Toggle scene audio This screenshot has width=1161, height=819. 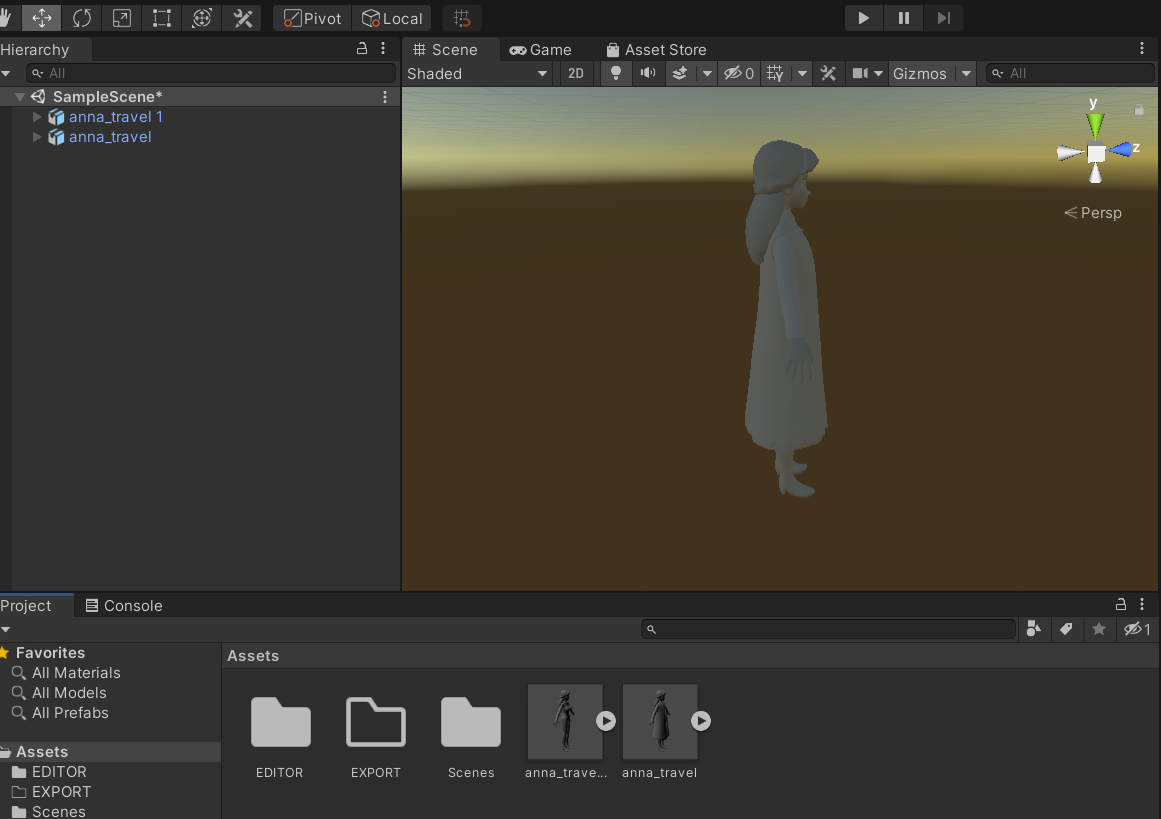click(648, 73)
